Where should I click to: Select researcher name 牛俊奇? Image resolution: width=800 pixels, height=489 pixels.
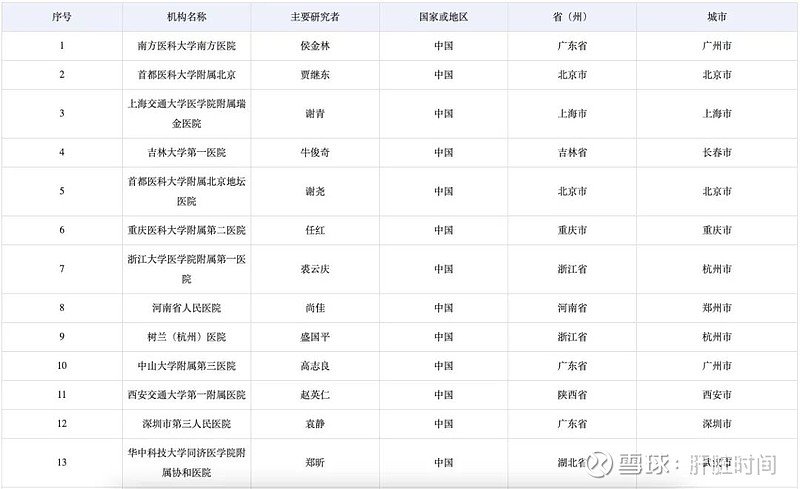315,153
